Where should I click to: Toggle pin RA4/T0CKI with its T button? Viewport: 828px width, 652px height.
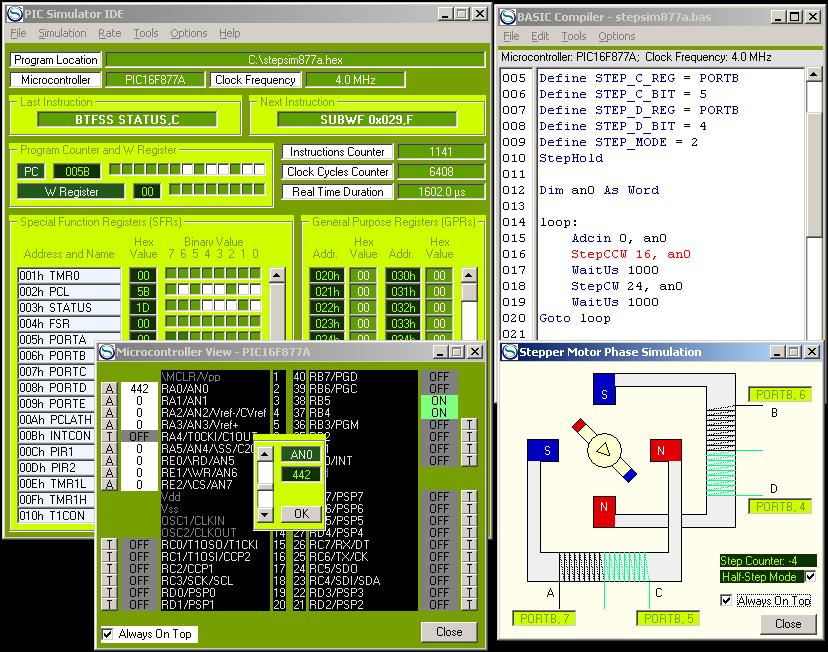[109, 437]
